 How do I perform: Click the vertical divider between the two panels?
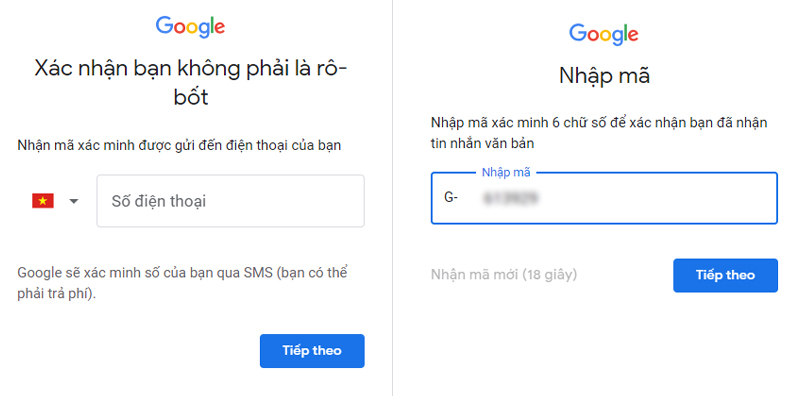point(392,198)
